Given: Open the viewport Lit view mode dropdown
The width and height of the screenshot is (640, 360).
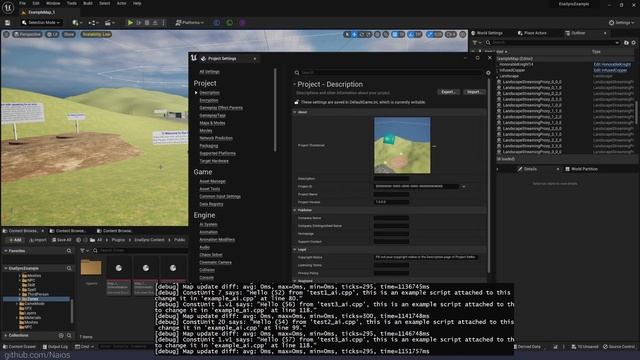Looking at the screenshot, I should click(52, 34).
